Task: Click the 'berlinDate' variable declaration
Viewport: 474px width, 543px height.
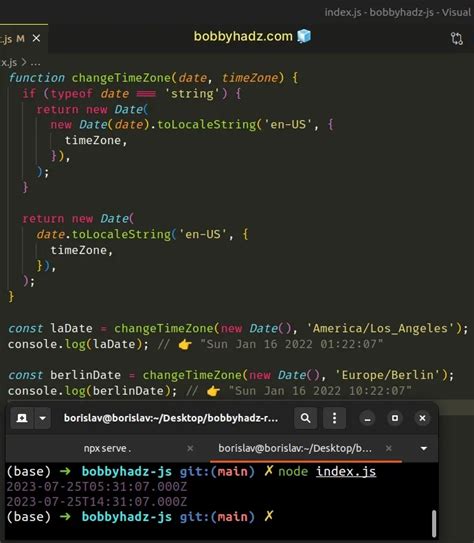Action: (86, 375)
